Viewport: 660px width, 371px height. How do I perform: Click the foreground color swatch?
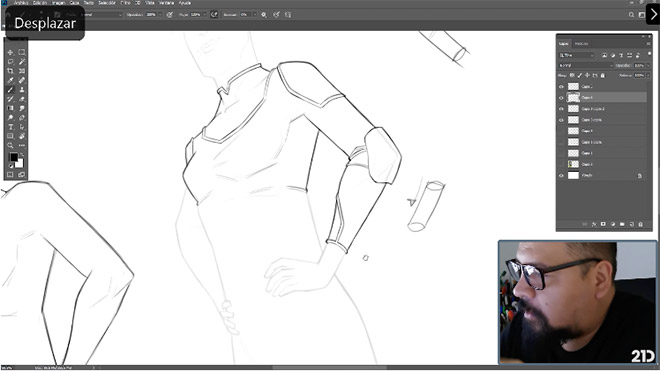pyautogui.click(x=13, y=157)
